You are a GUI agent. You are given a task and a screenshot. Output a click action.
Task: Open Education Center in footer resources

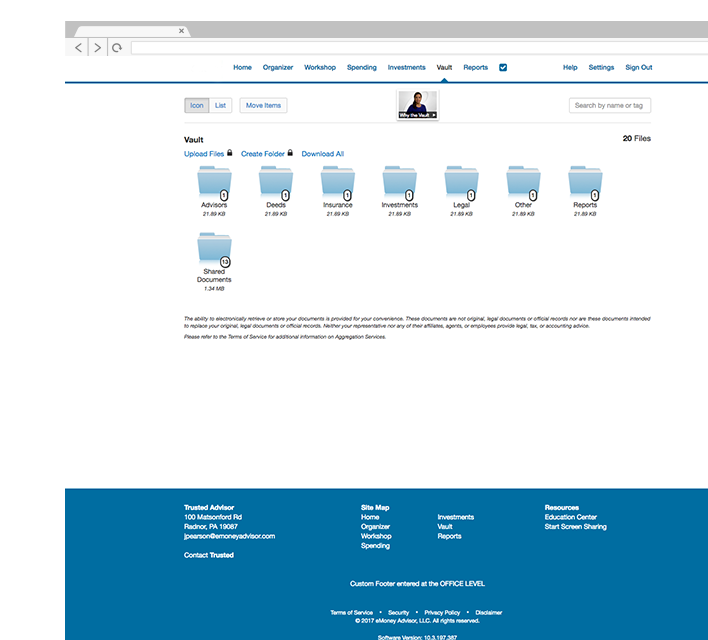click(571, 517)
